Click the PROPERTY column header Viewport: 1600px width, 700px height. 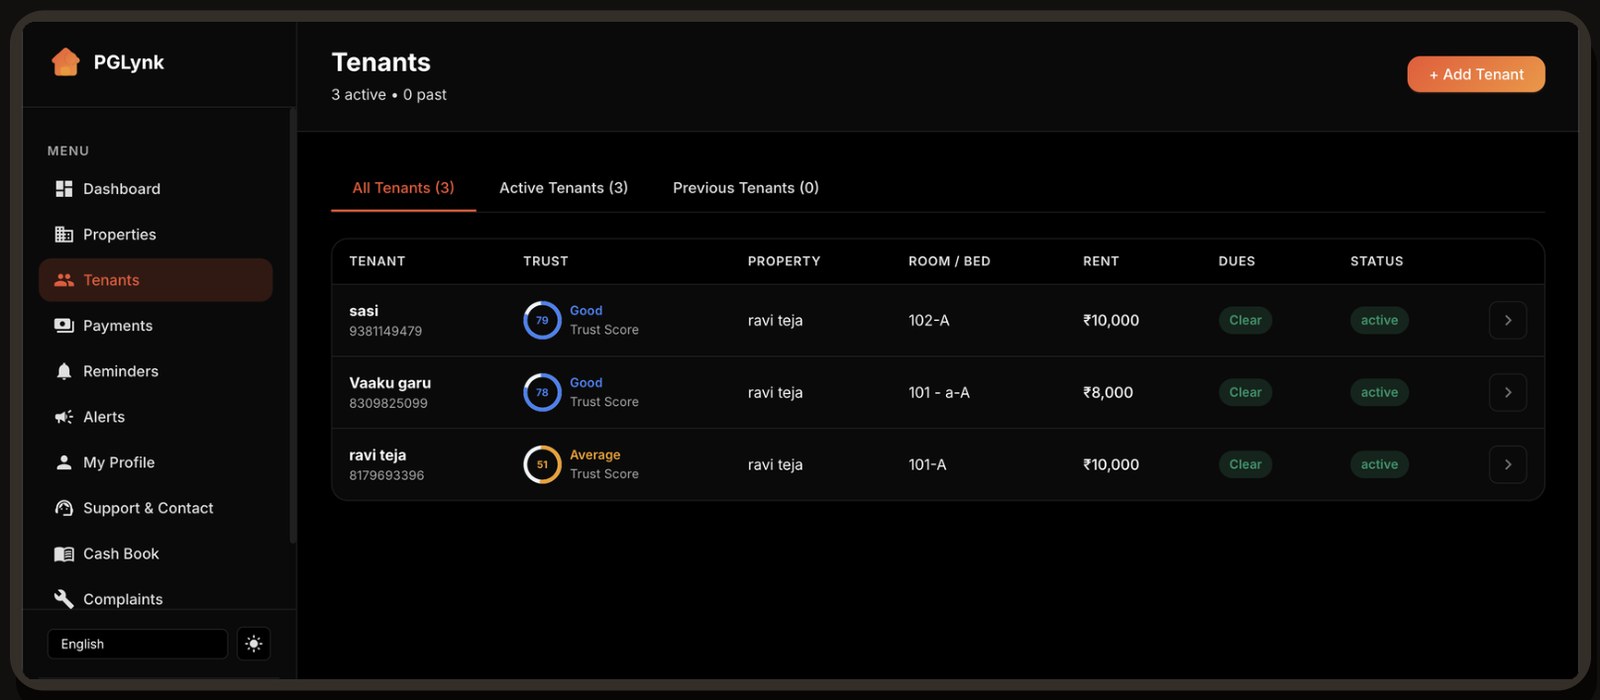(784, 261)
